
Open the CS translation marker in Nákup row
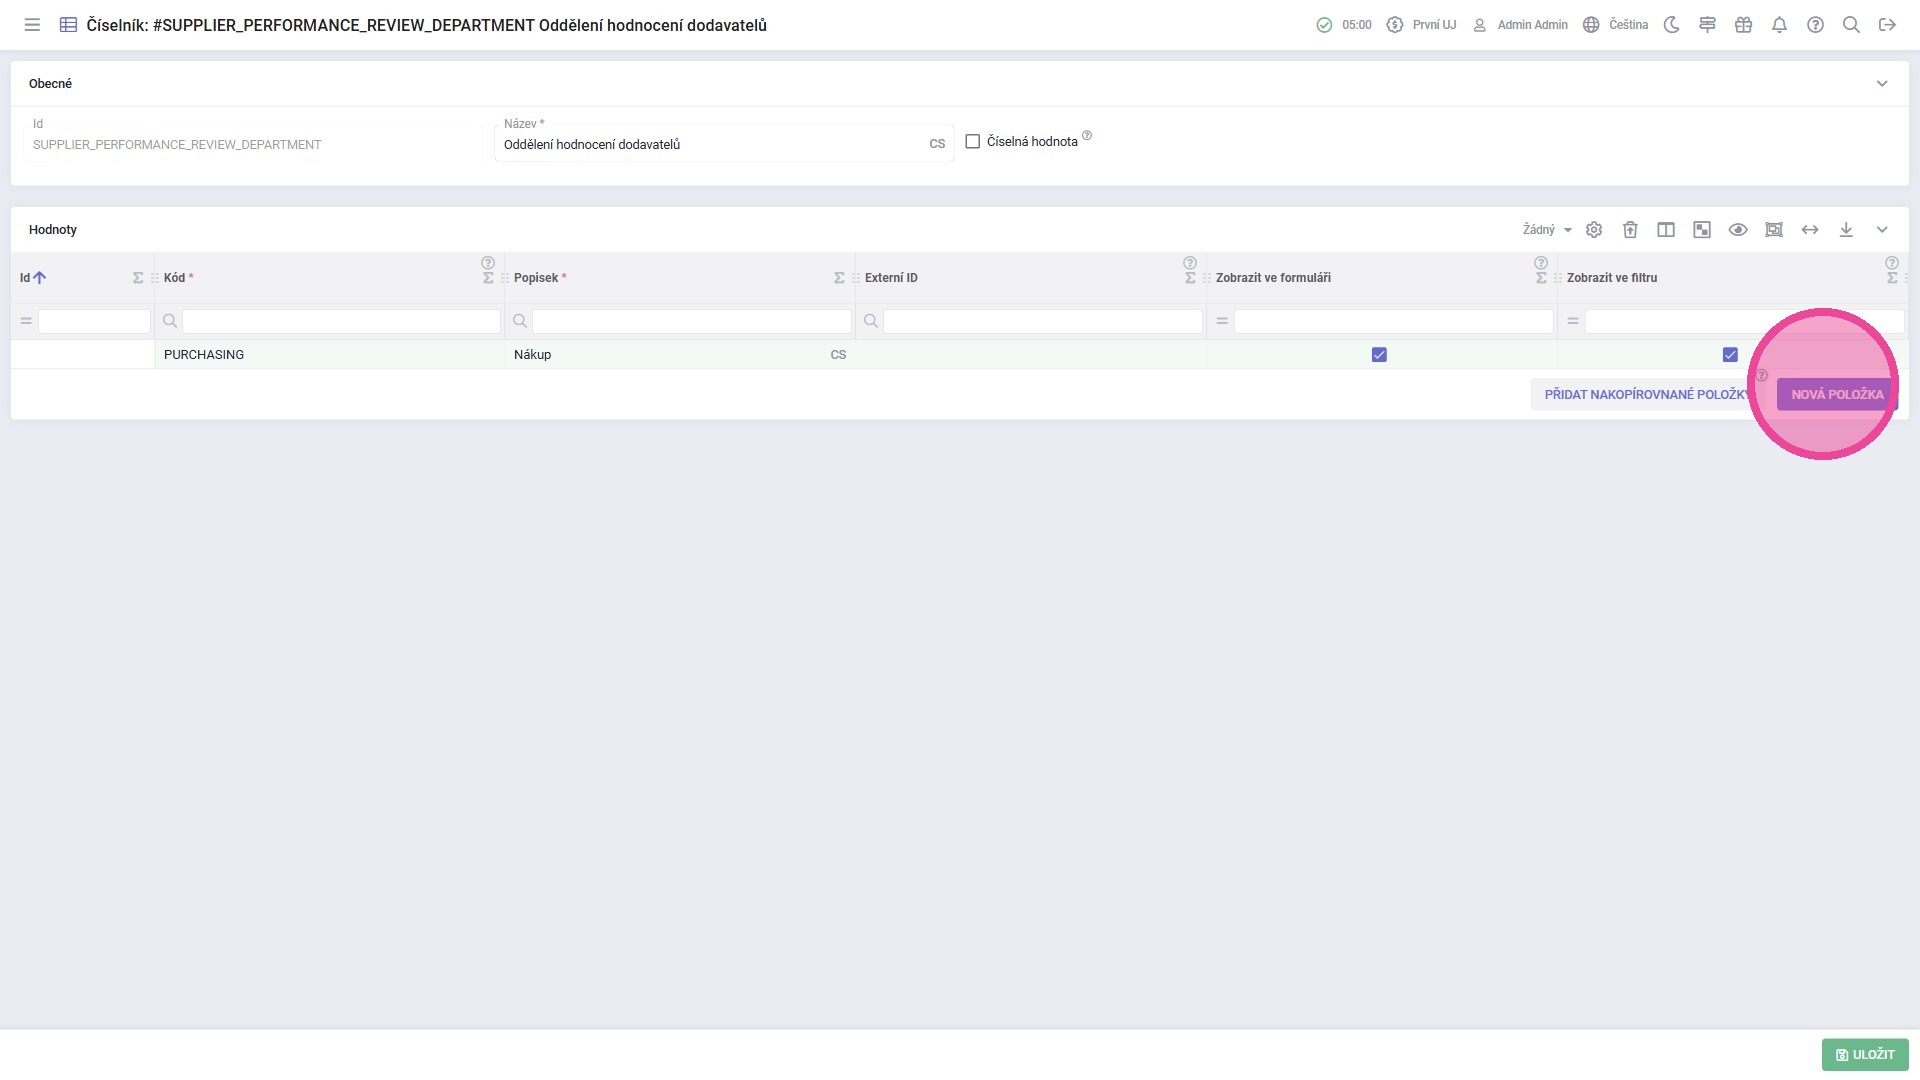838,355
